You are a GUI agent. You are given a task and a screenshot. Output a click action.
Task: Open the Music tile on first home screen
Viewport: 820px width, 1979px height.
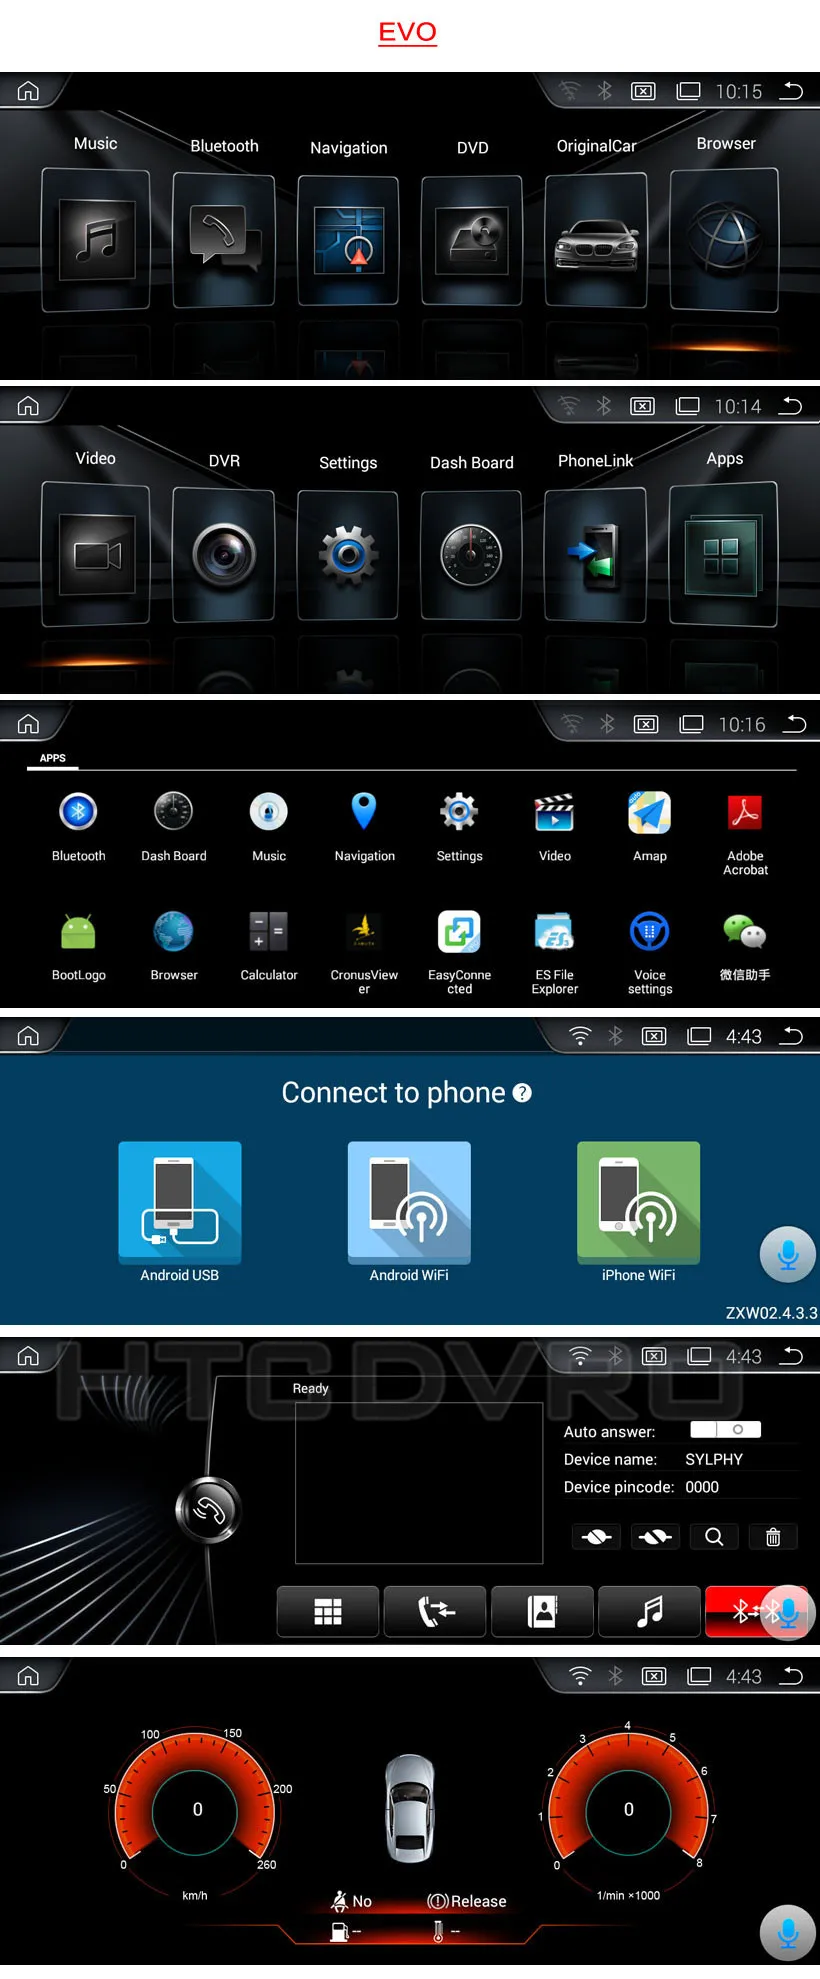pyautogui.click(x=96, y=240)
